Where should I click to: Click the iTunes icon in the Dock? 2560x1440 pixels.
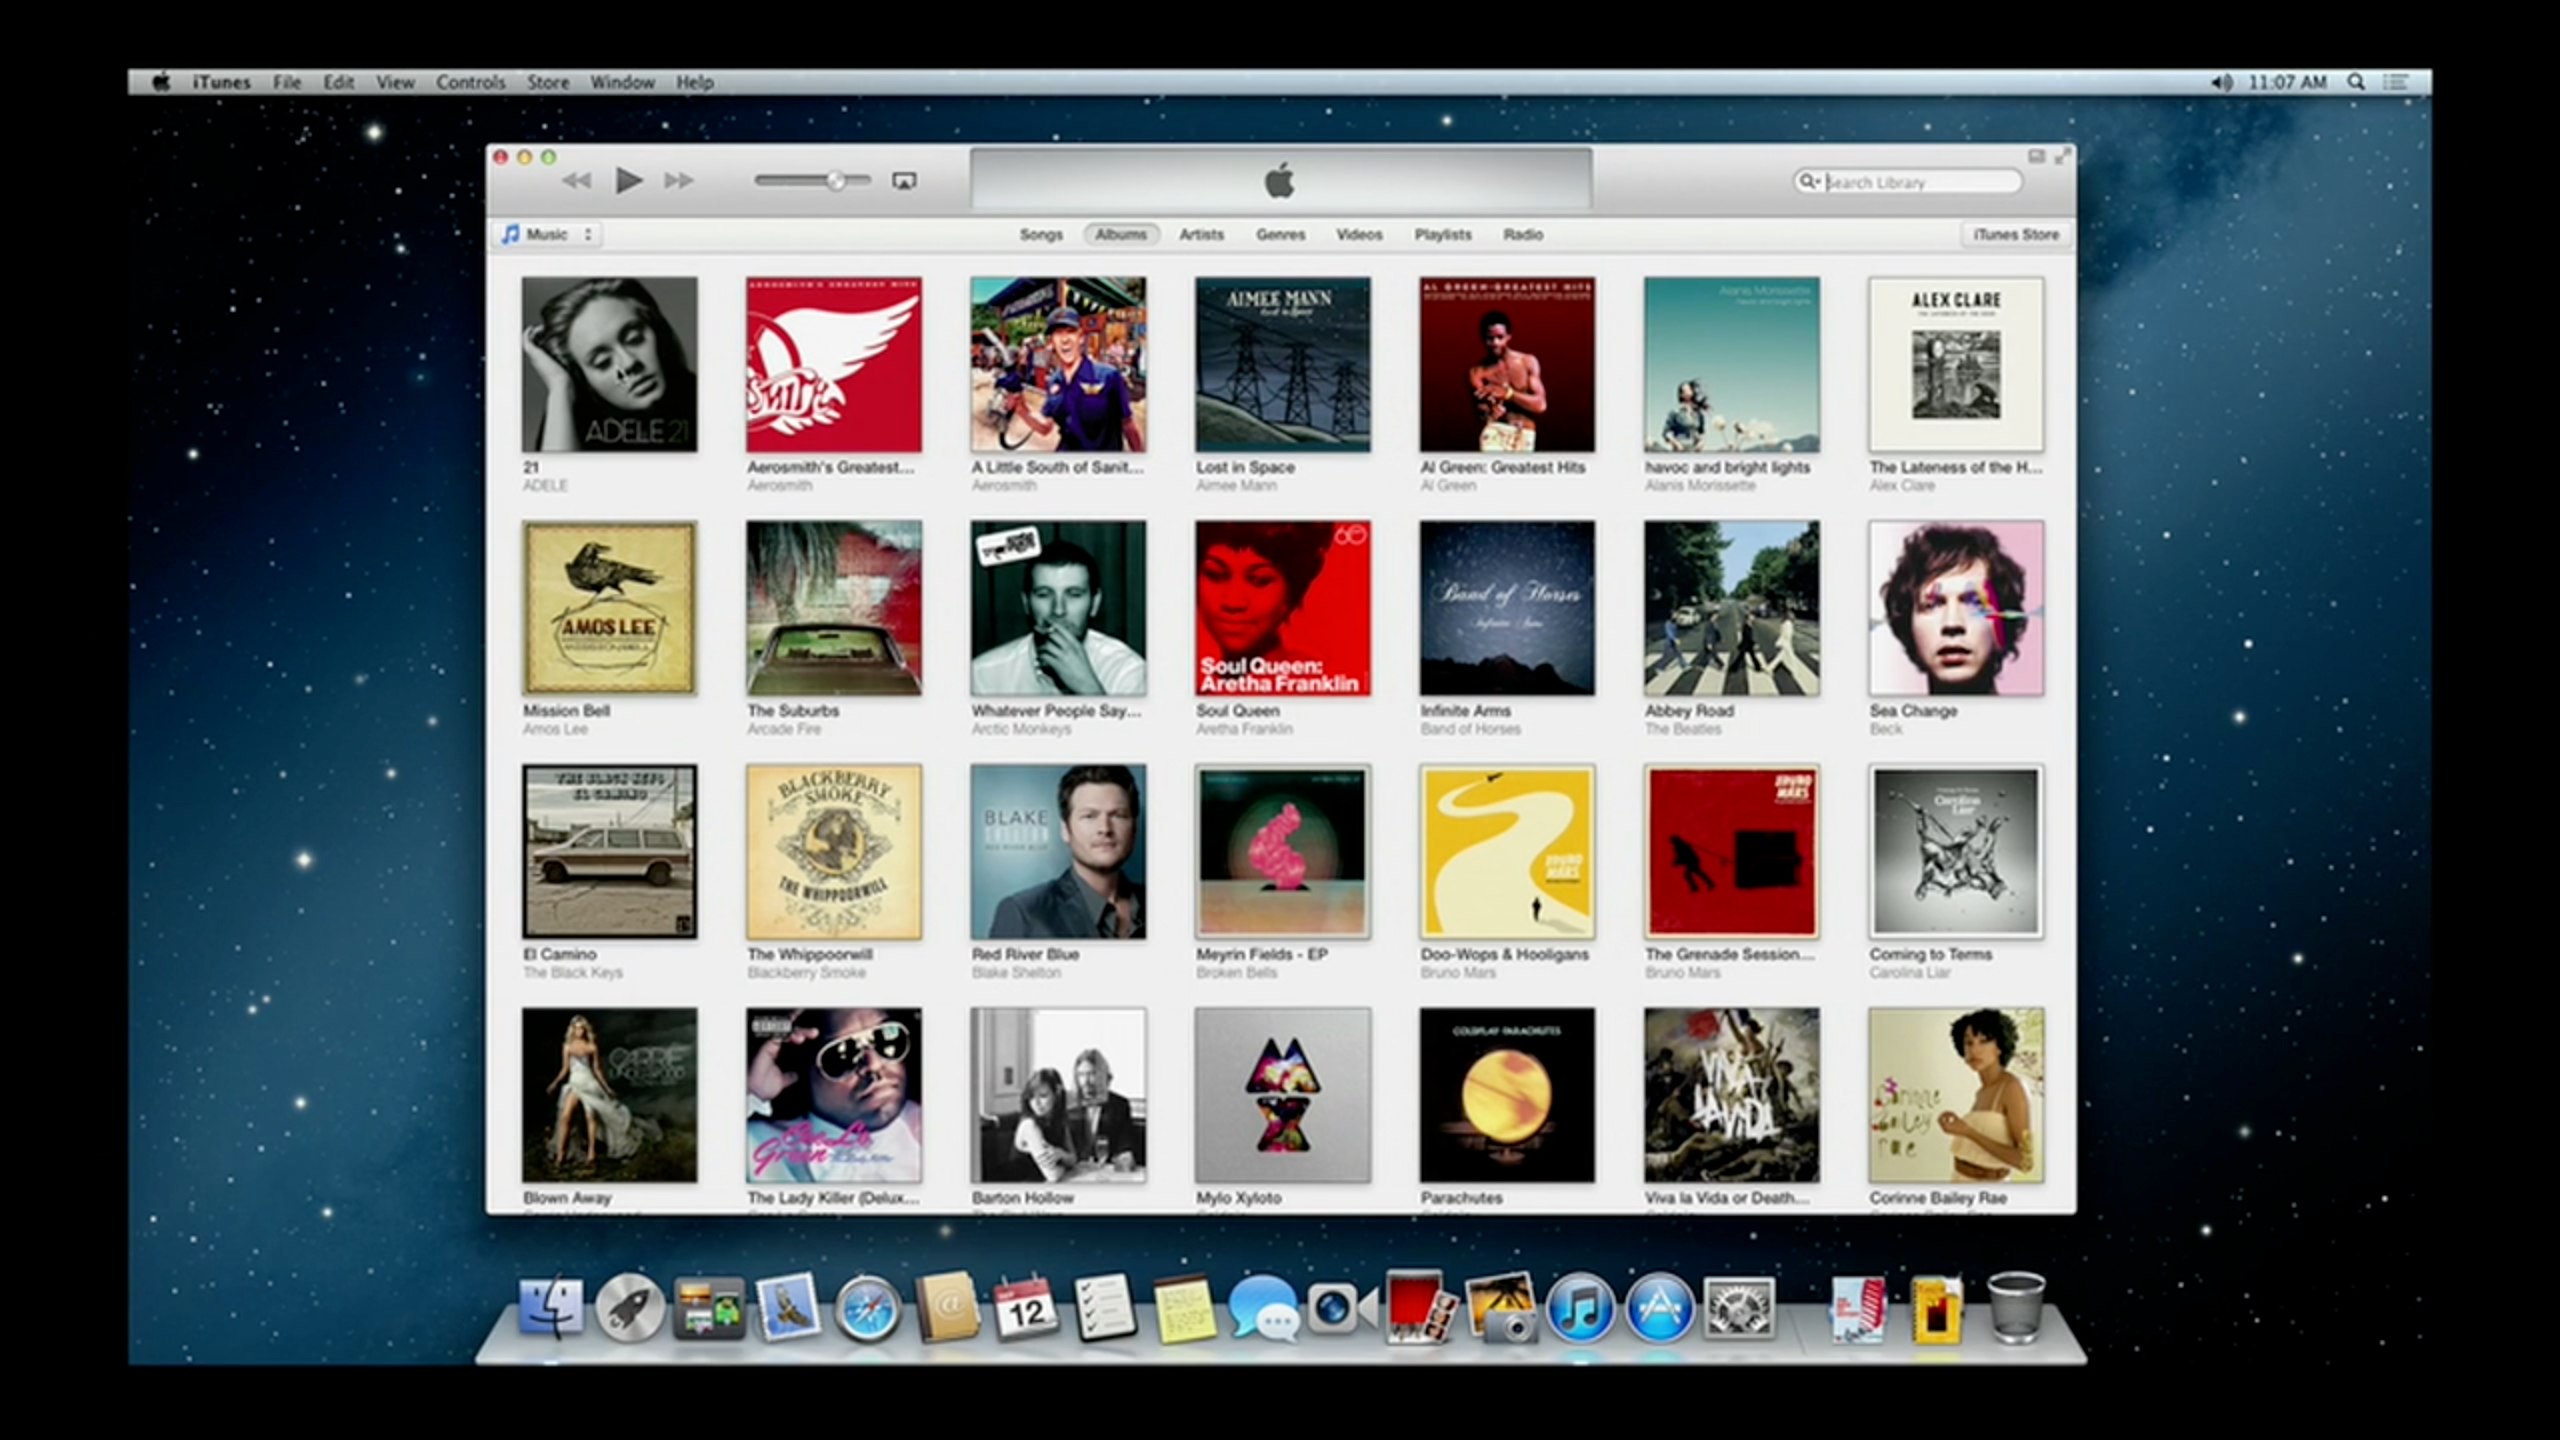click(x=1580, y=1308)
